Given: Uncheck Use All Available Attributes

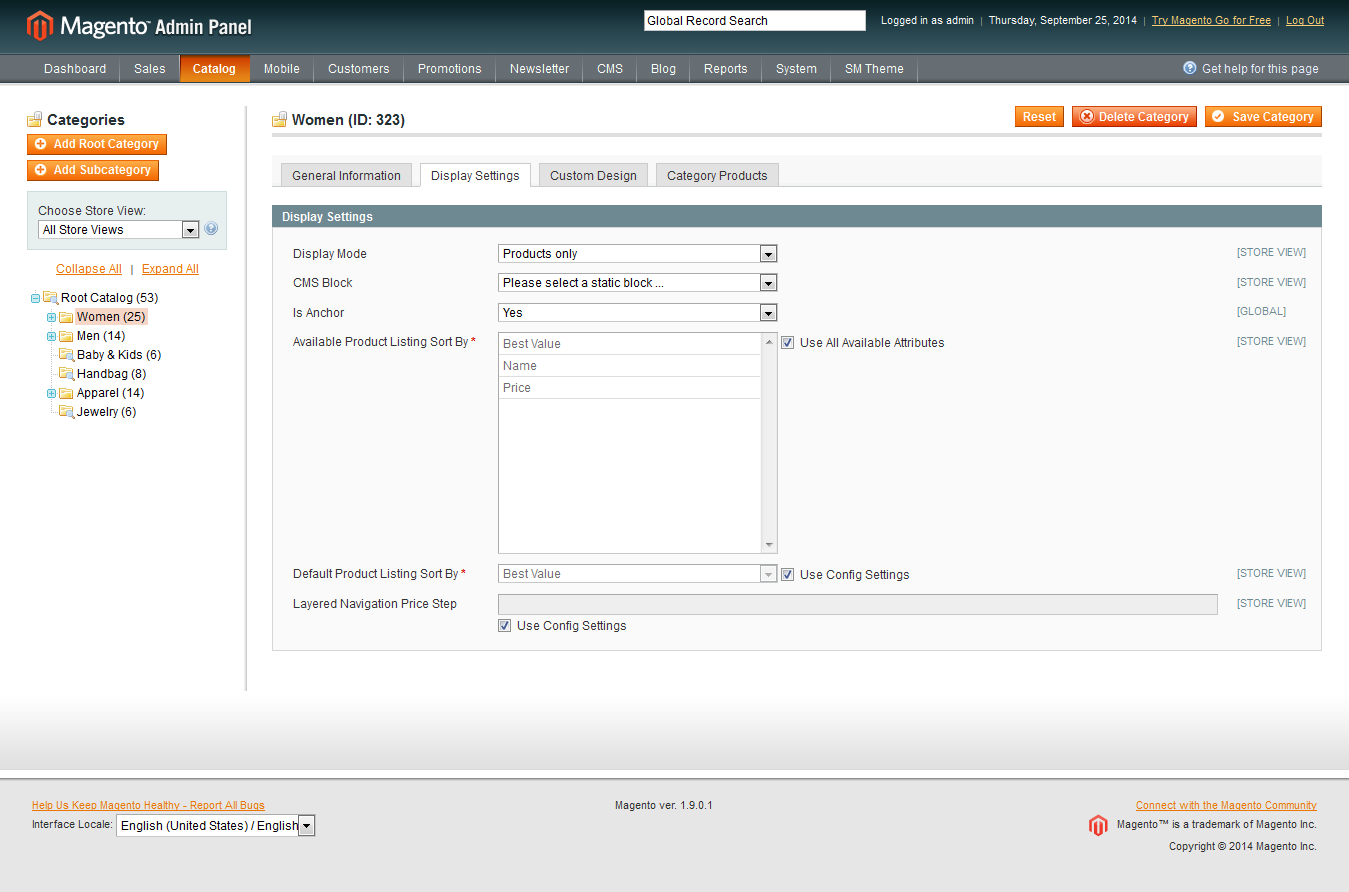Looking at the screenshot, I should point(788,343).
